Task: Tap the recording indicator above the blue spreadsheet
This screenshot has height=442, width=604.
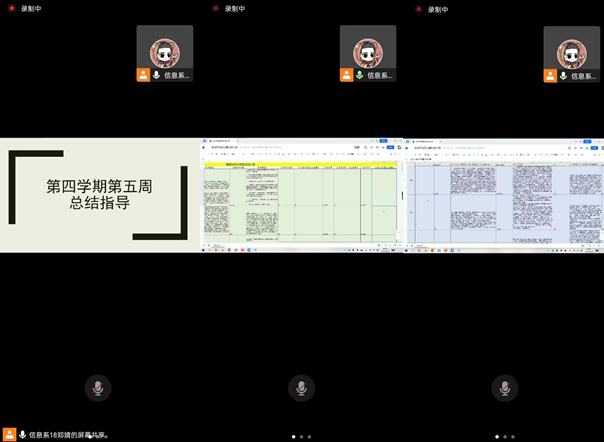Action: (418, 8)
